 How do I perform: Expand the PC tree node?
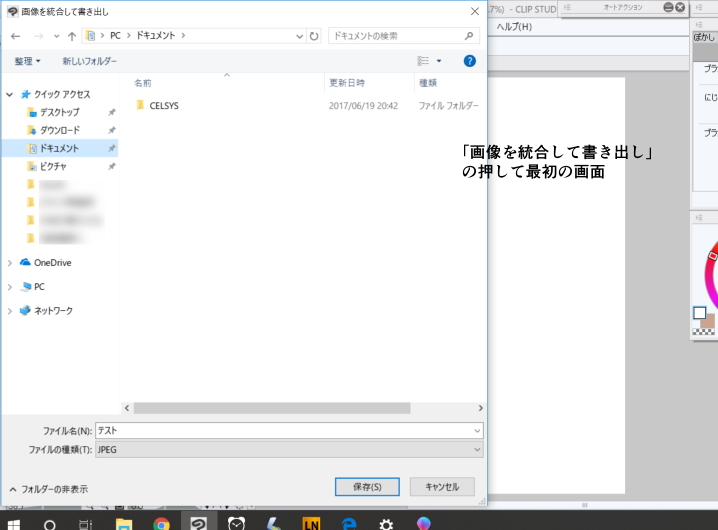[10, 287]
